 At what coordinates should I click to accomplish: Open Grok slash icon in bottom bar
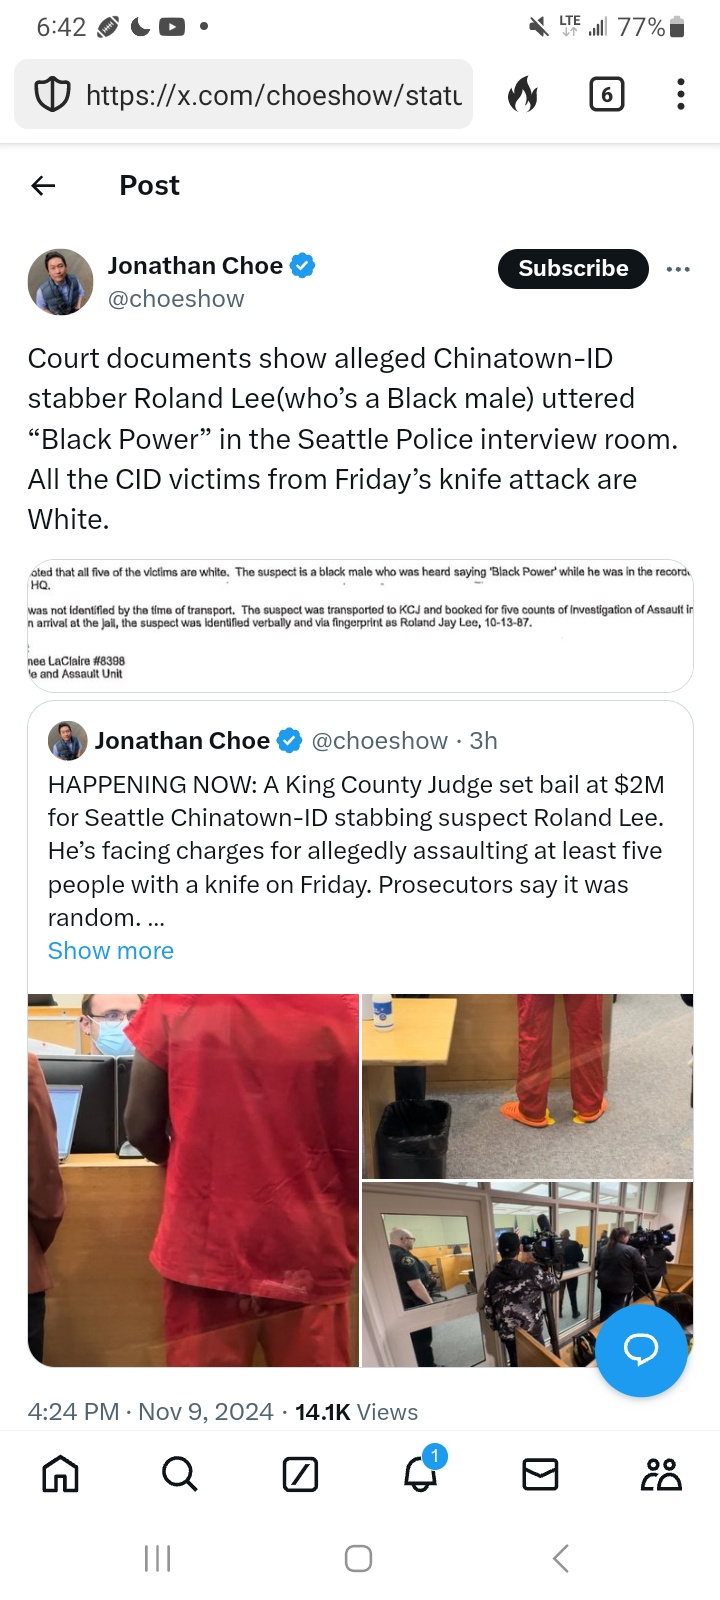(x=300, y=1474)
